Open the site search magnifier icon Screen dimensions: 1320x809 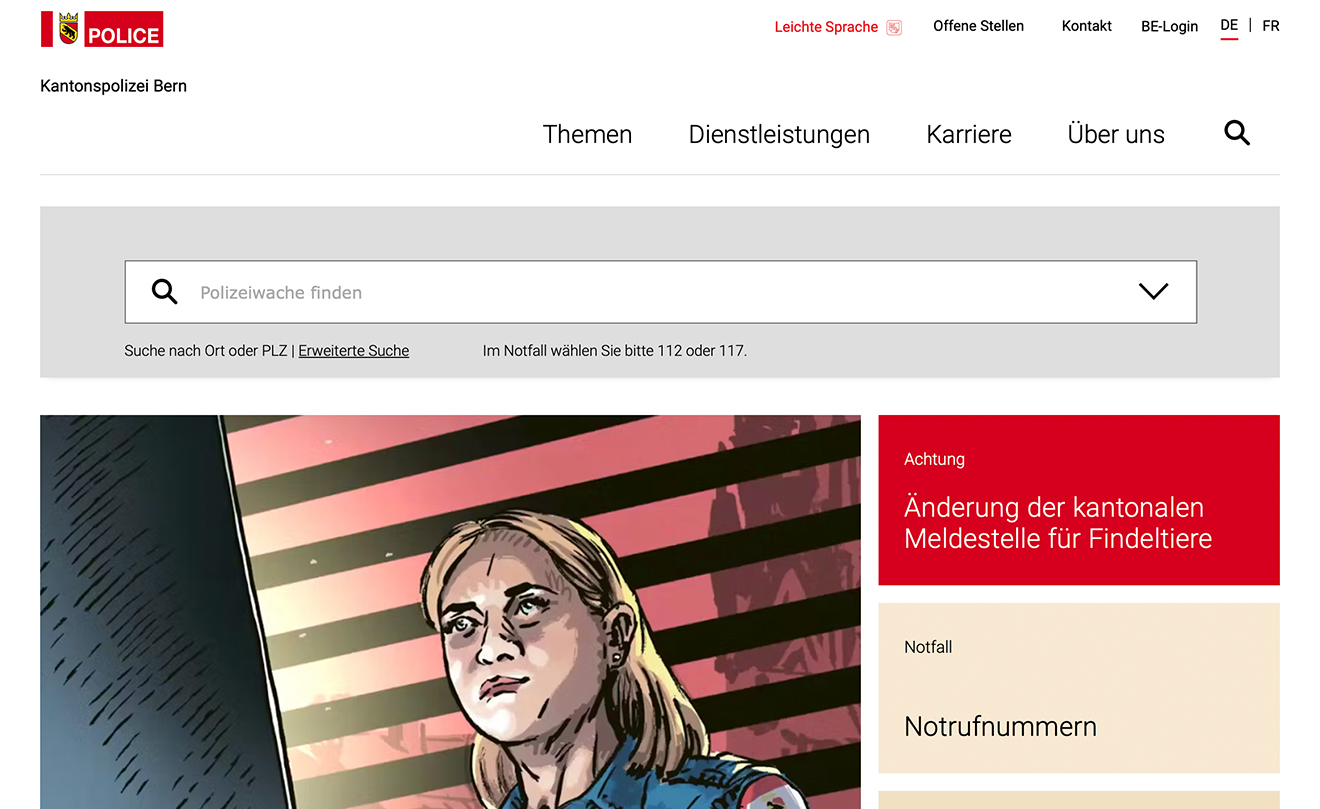coord(1237,133)
